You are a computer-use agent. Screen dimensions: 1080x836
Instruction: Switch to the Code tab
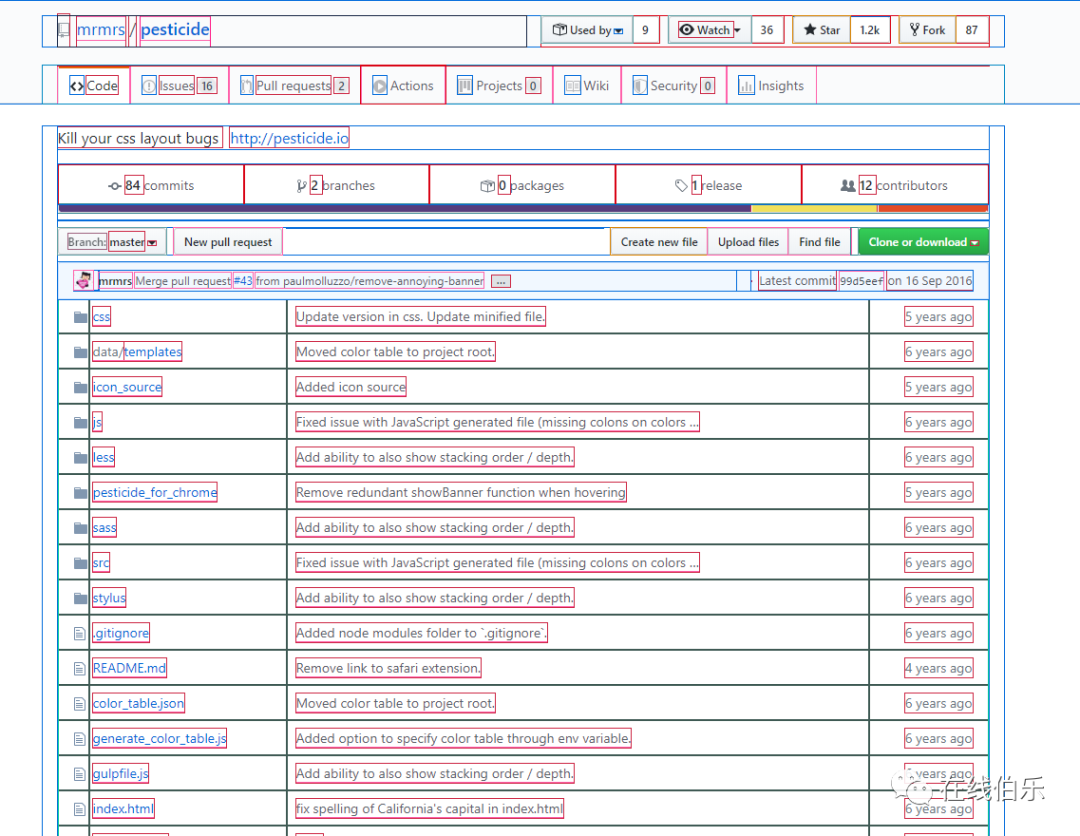coord(94,85)
